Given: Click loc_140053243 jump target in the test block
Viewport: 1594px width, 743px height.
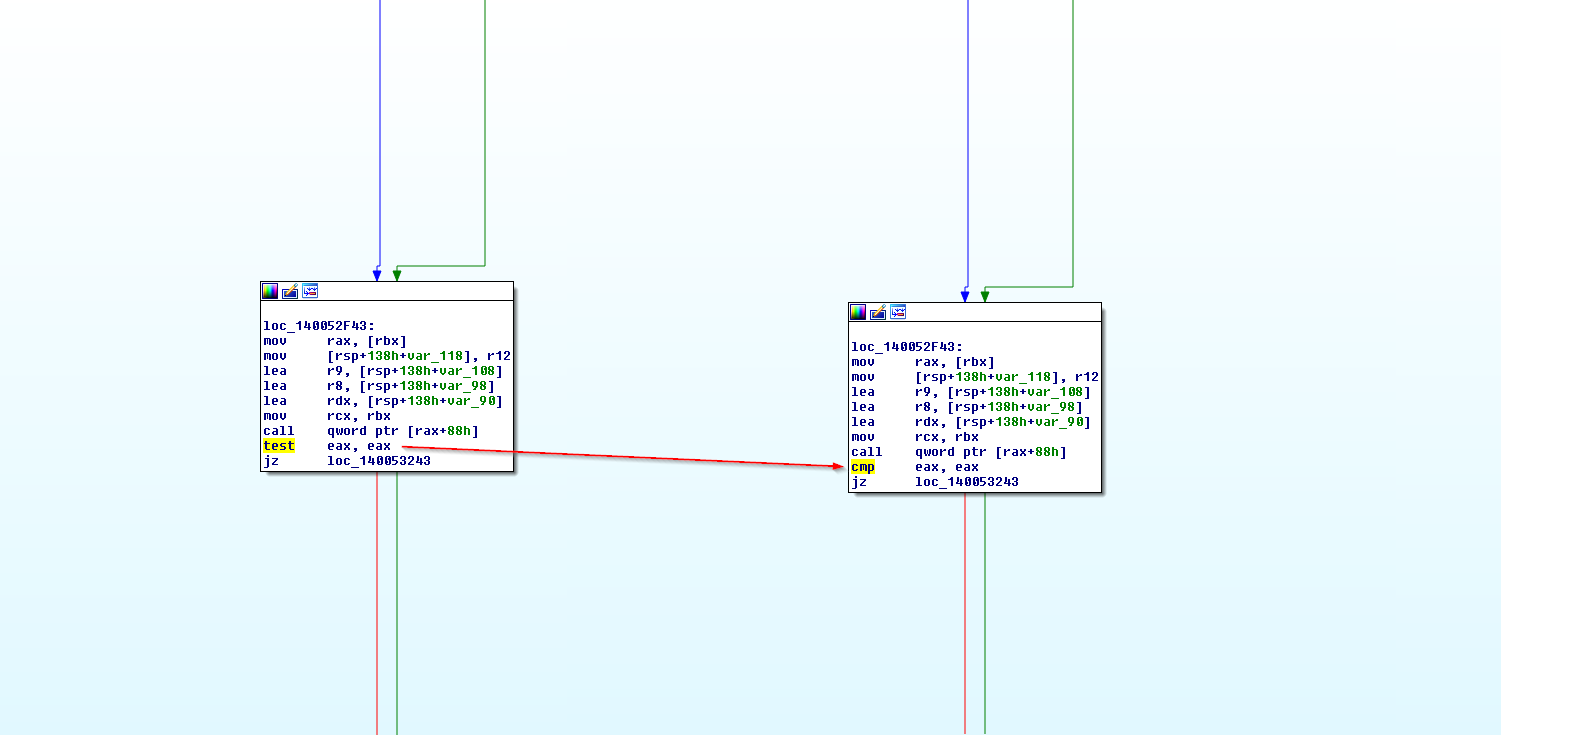Looking at the screenshot, I should click(379, 461).
